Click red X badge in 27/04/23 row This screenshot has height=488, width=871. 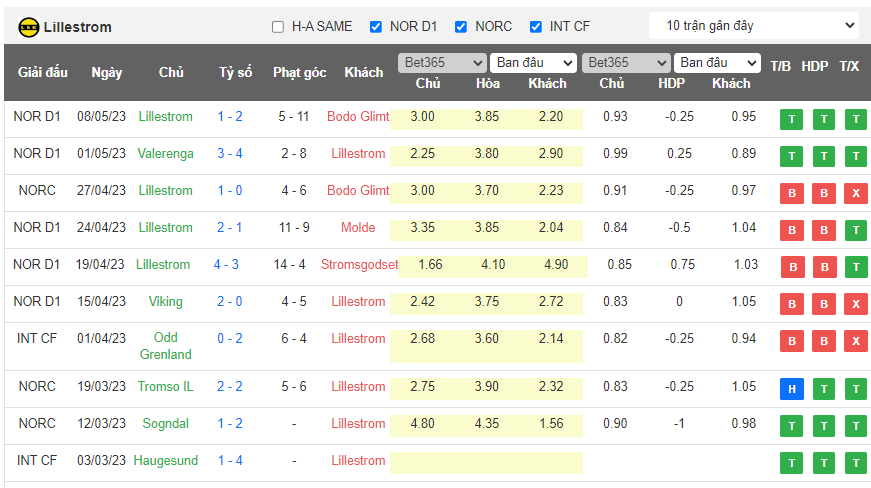coord(855,194)
